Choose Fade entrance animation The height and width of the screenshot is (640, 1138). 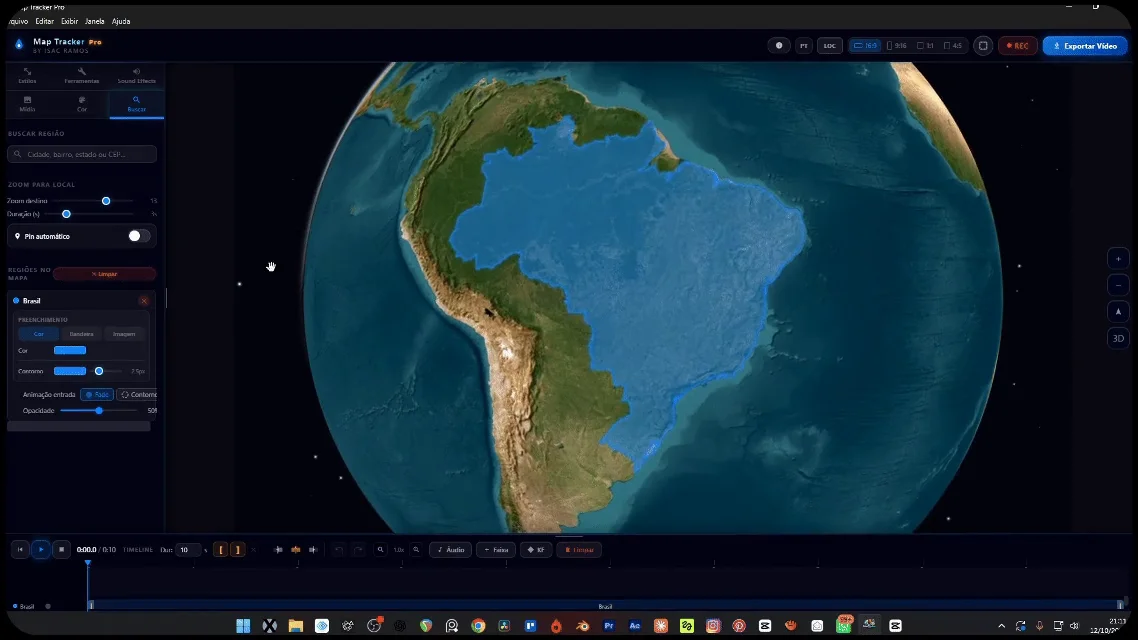tap(97, 395)
